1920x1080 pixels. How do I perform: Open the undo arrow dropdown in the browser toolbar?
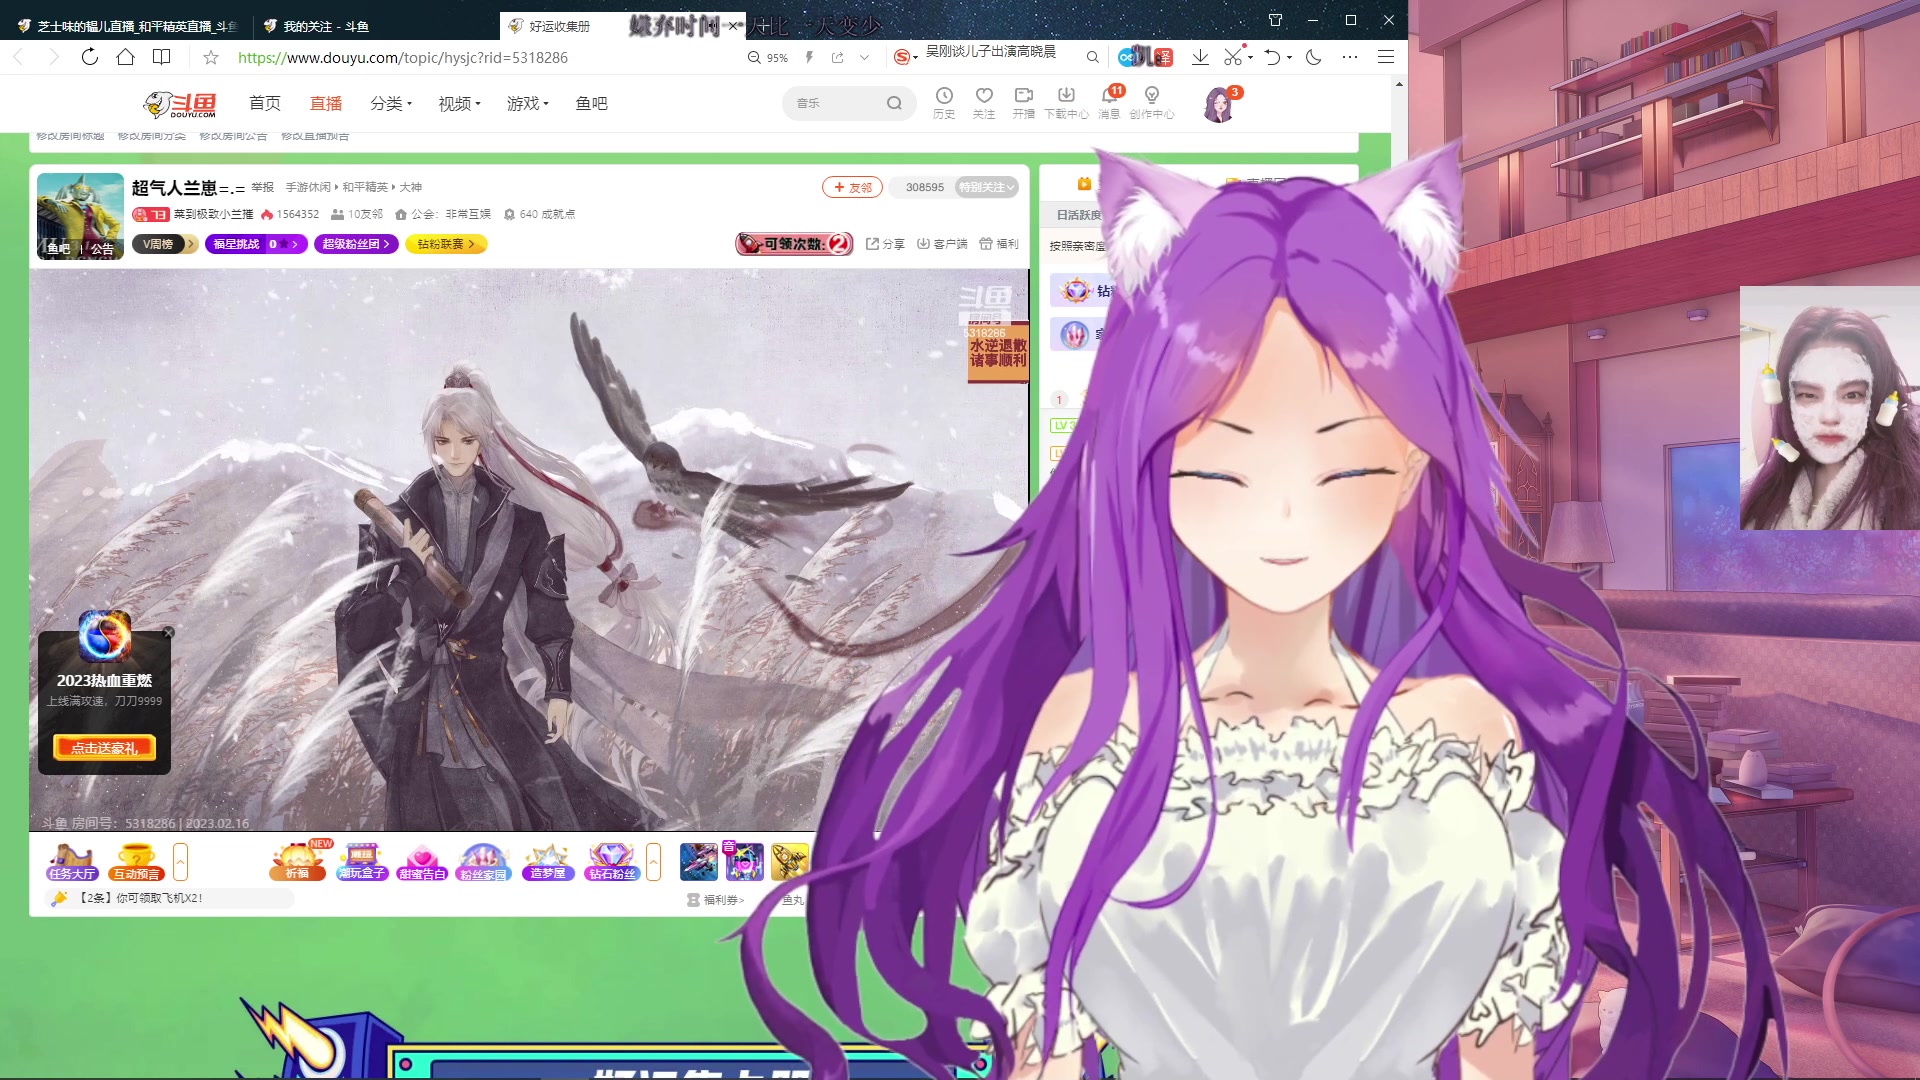pos(1290,58)
